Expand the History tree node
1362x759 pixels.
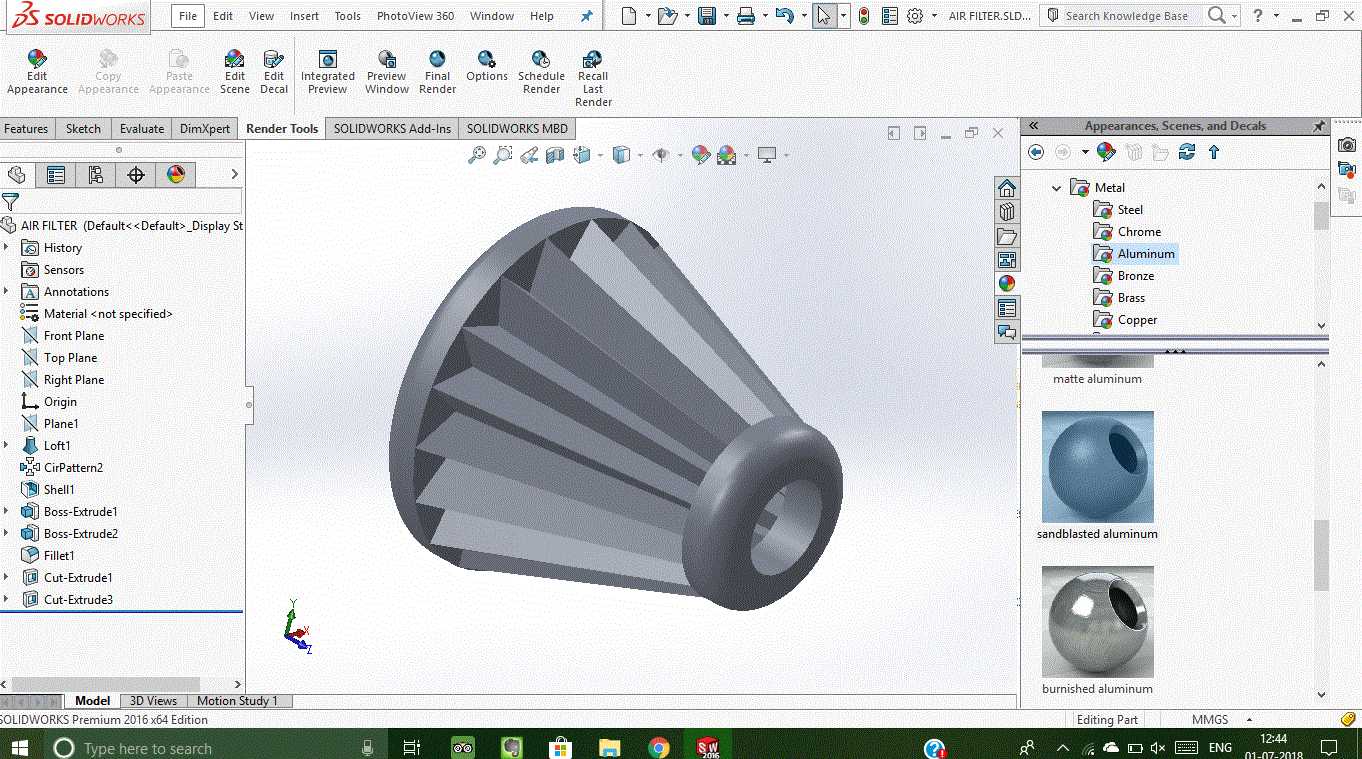7,247
